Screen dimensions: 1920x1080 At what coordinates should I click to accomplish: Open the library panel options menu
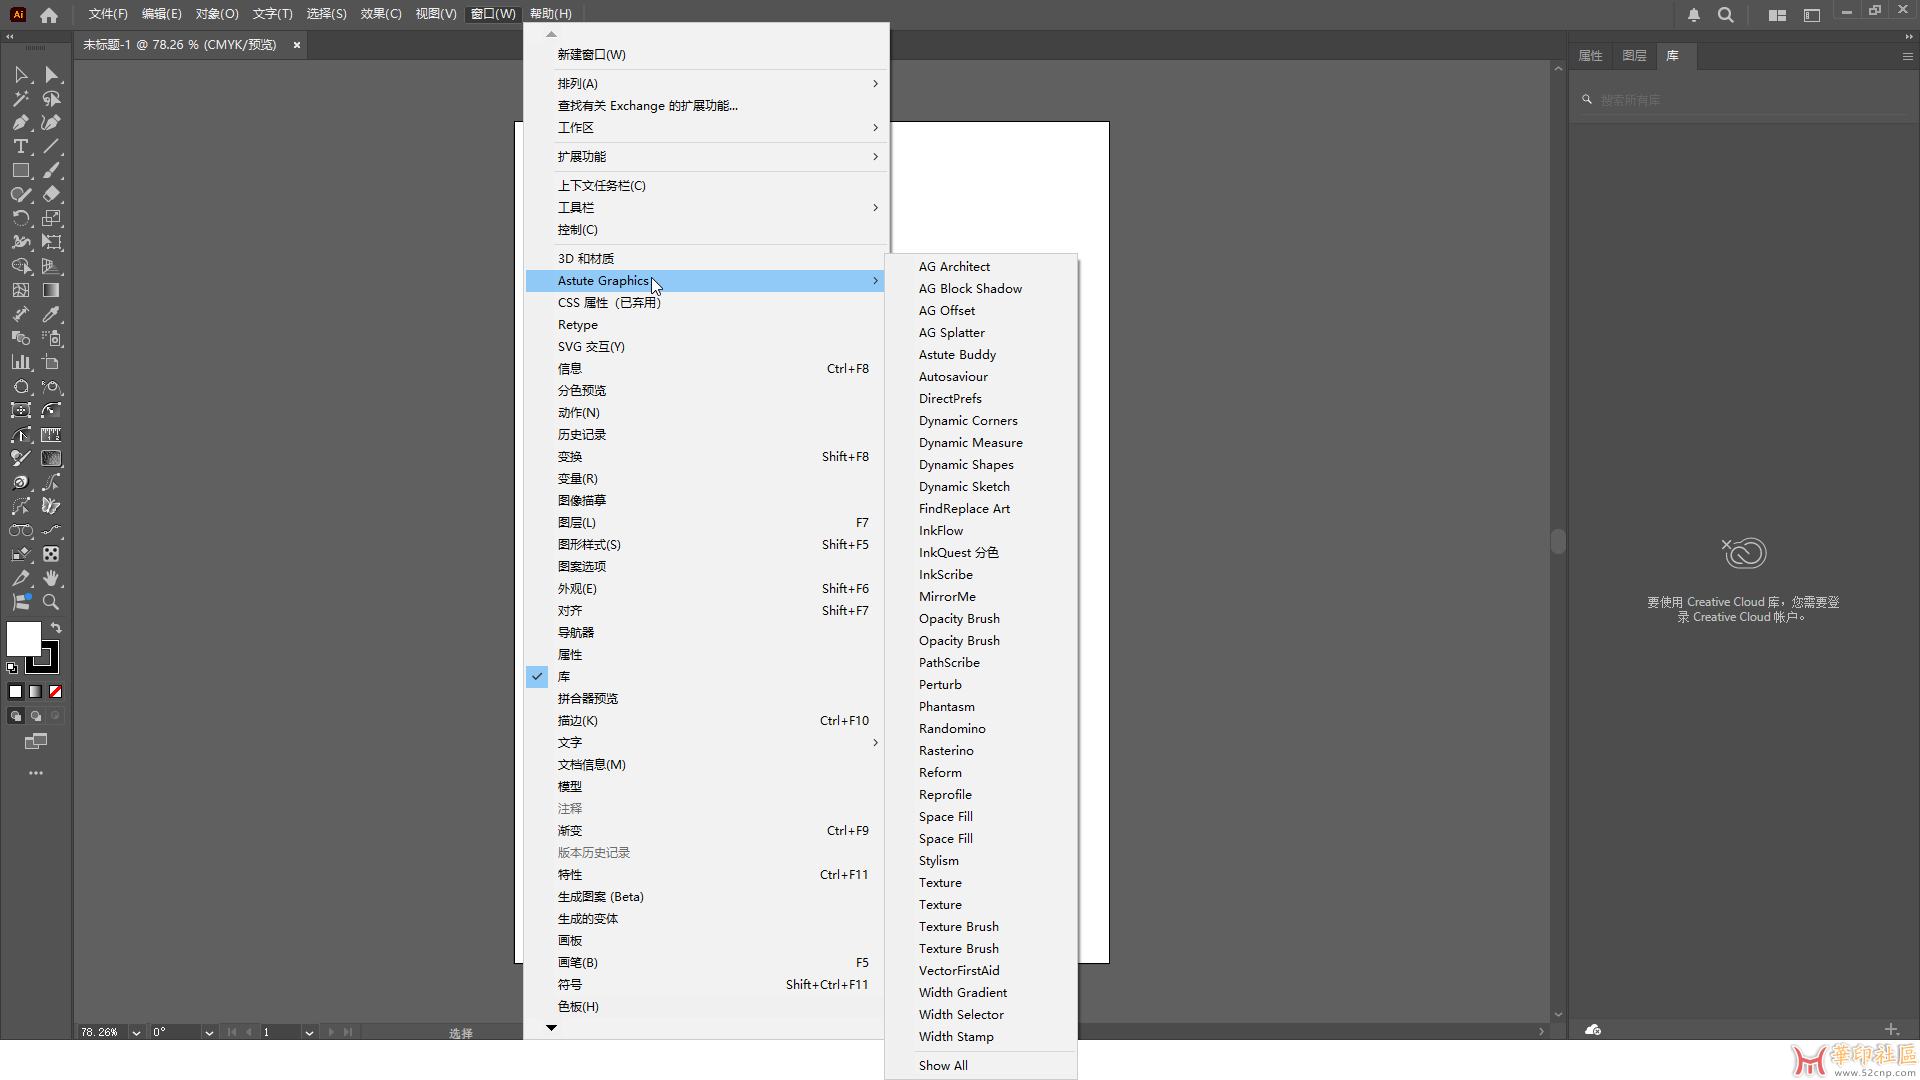(1907, 56)
